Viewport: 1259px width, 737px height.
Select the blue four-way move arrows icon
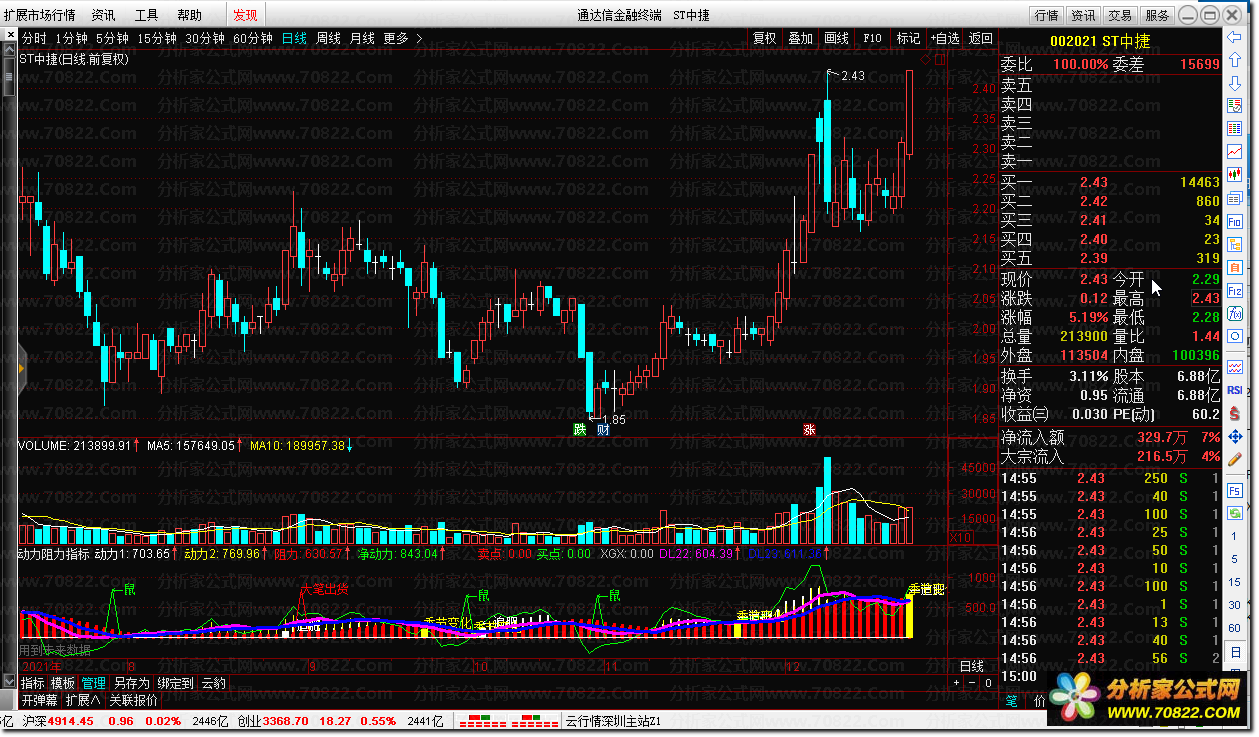1234,436
